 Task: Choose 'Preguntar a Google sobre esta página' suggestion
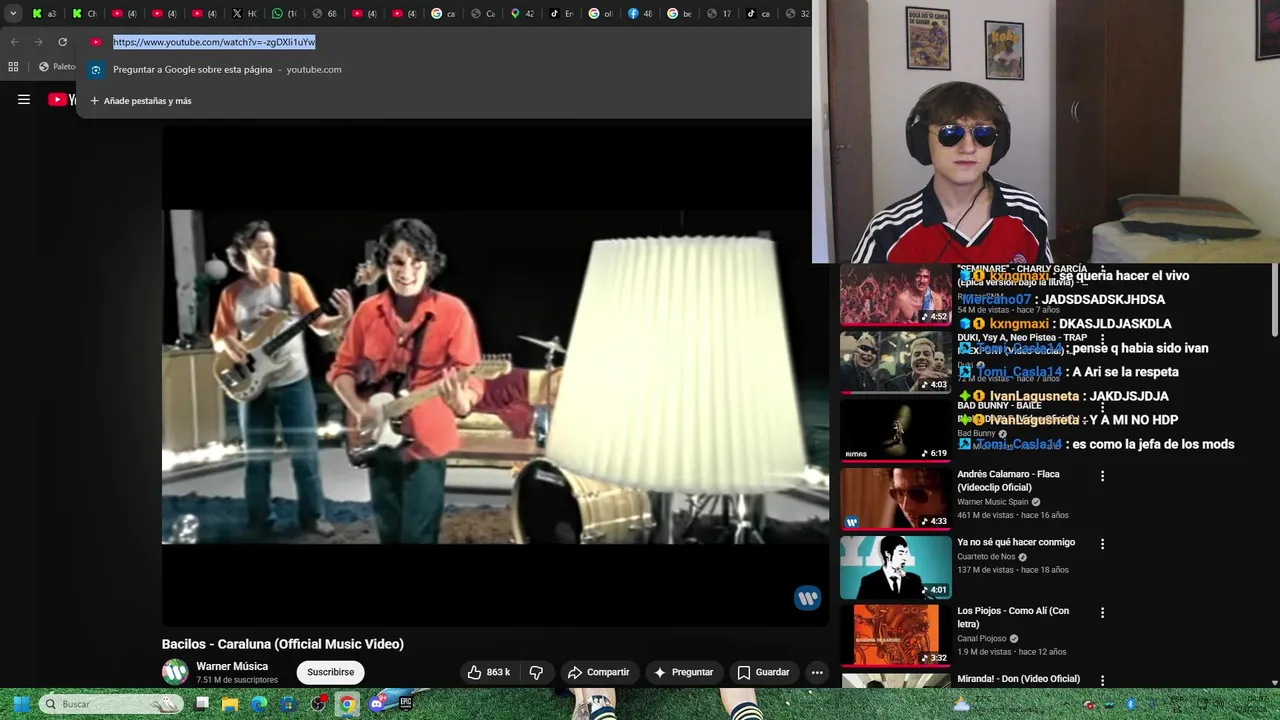445,69
